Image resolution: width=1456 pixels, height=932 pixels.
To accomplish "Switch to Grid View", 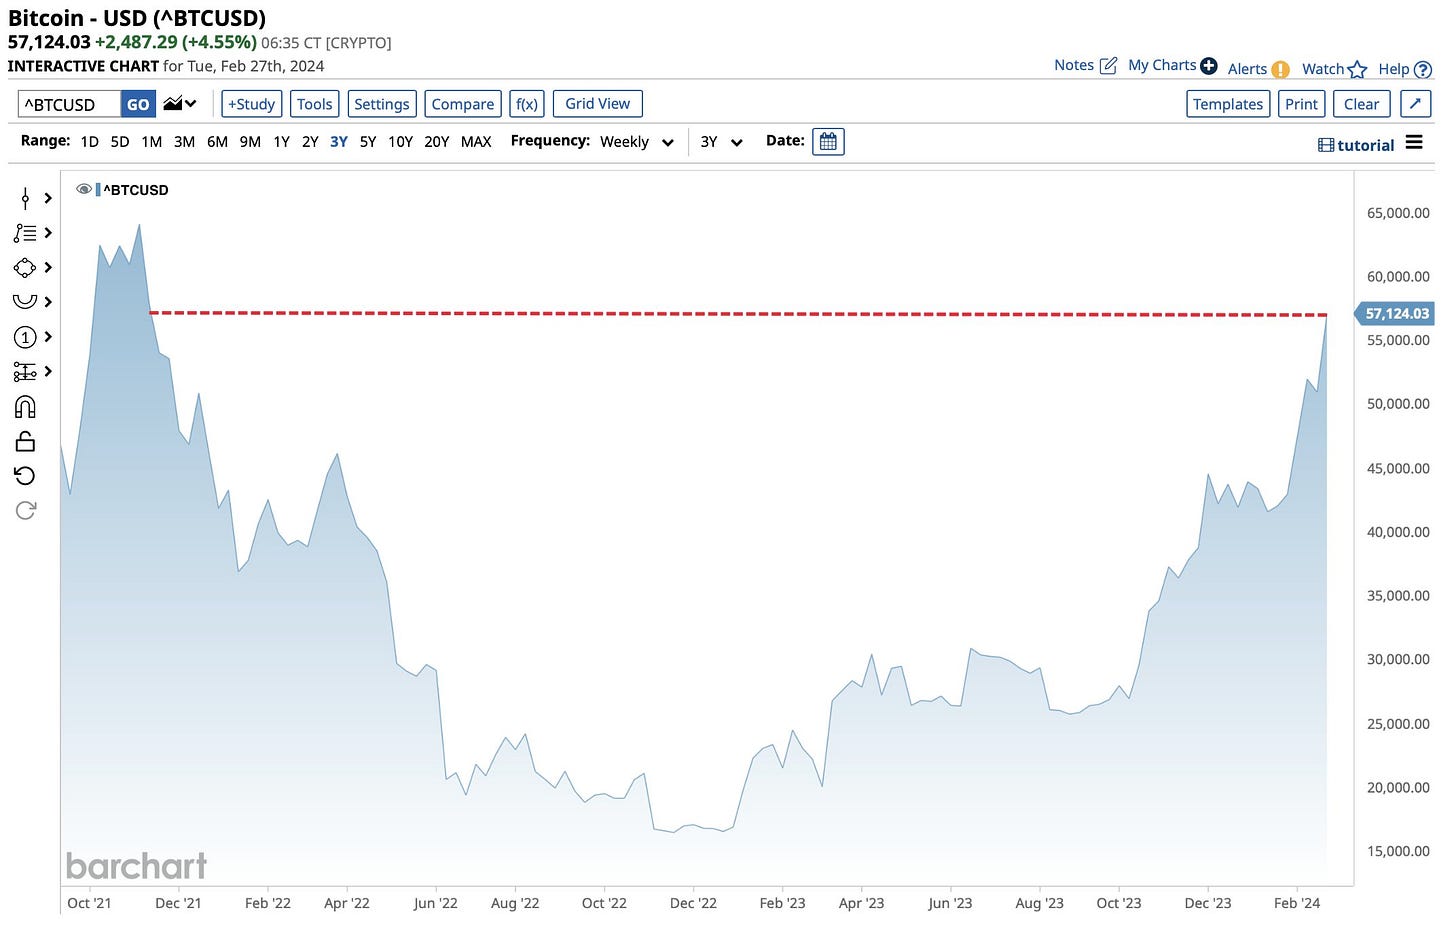I will 597,104.
